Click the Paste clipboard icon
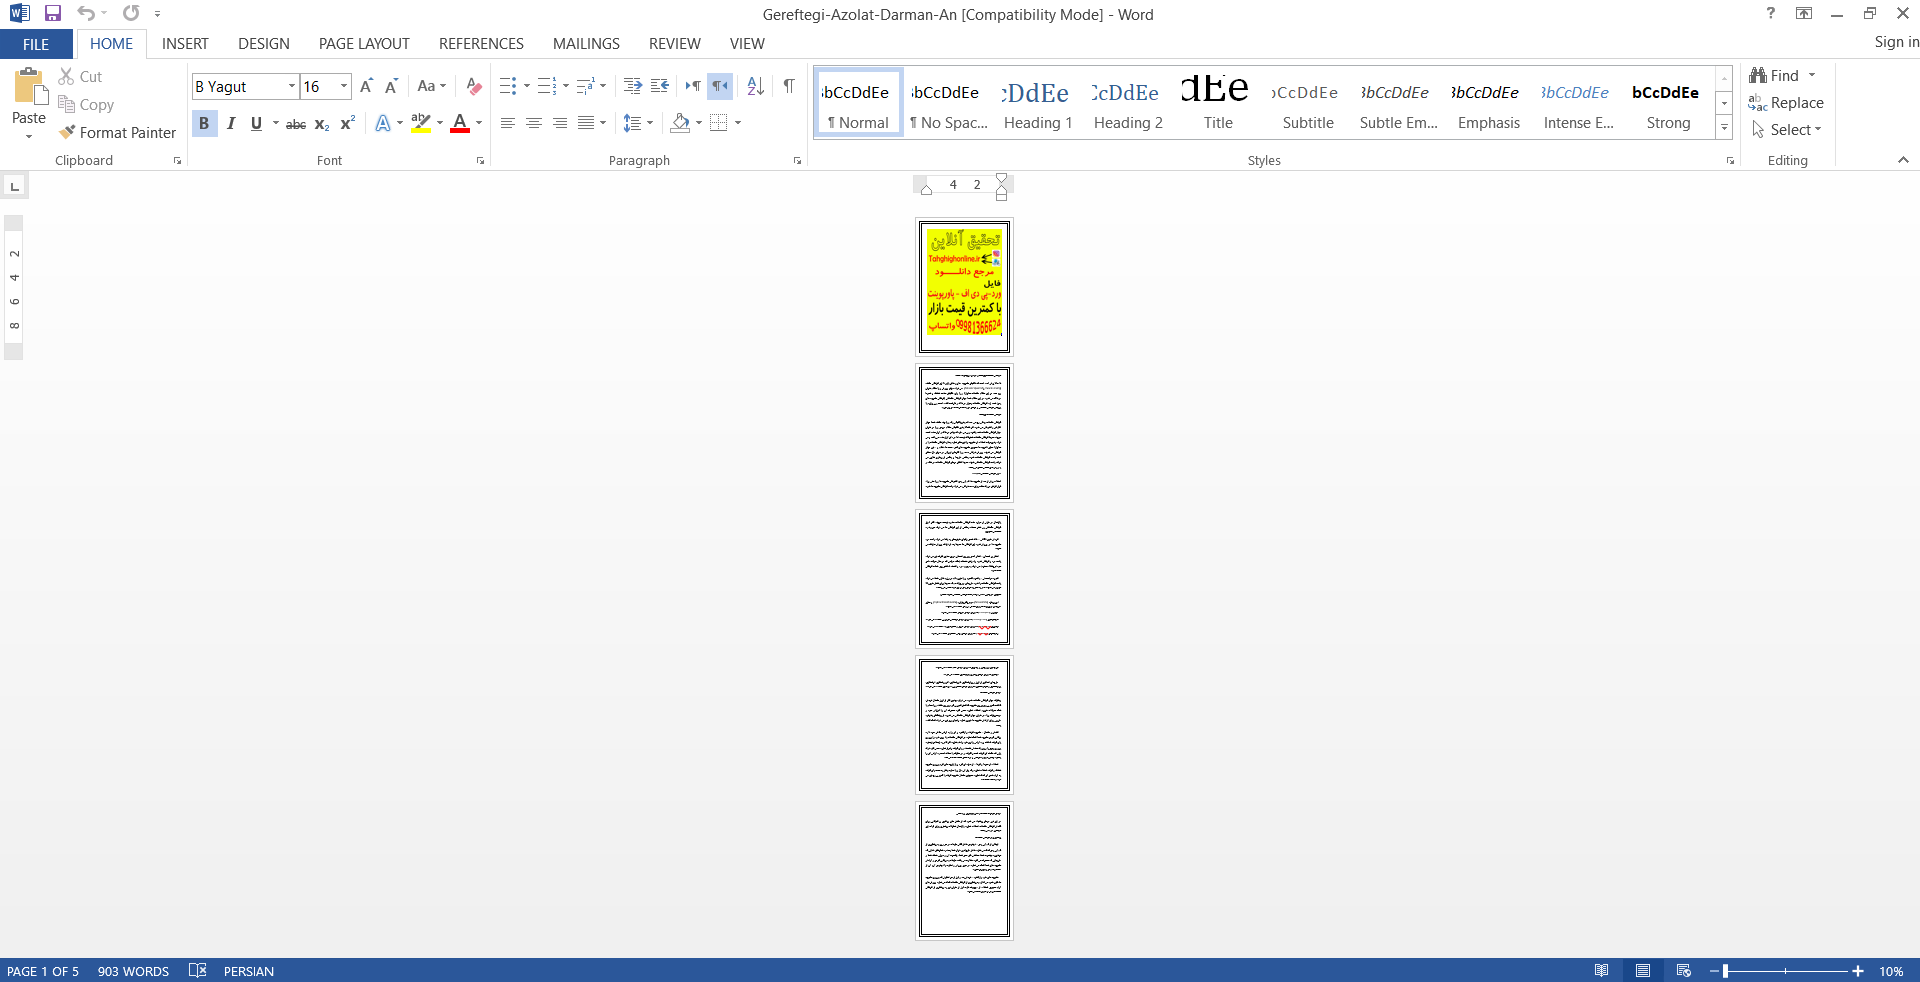This screenshot has width=1920, height=982. pyautogui.click(x=29, y=88)
